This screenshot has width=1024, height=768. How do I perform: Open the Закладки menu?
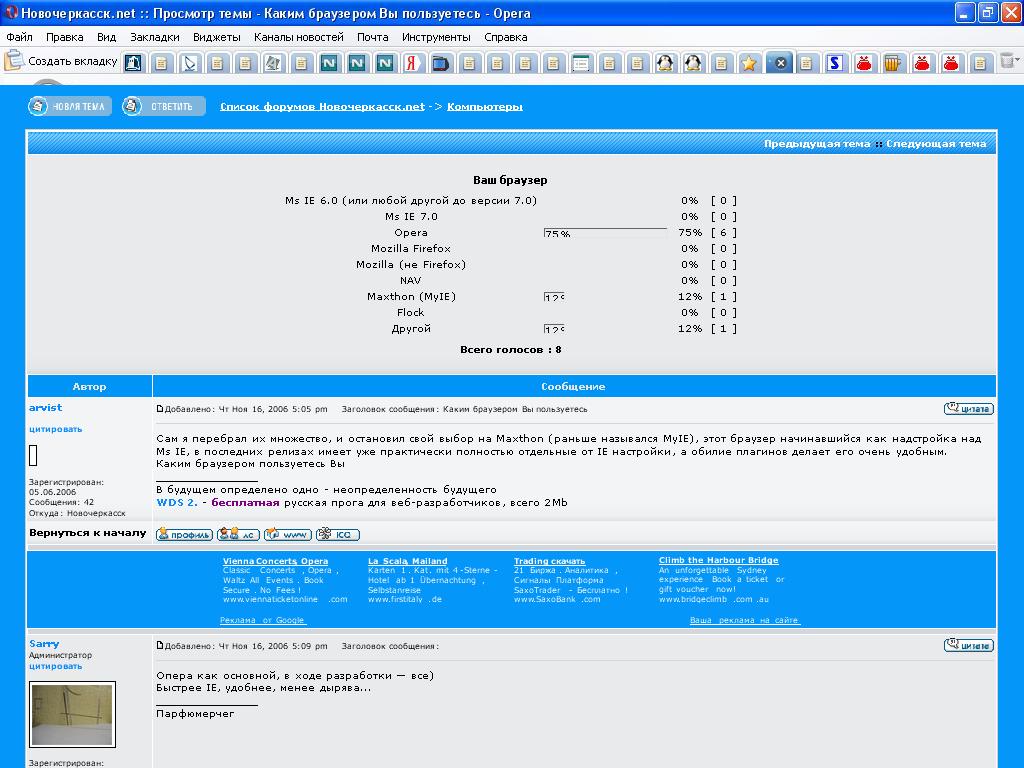(155, 37)
